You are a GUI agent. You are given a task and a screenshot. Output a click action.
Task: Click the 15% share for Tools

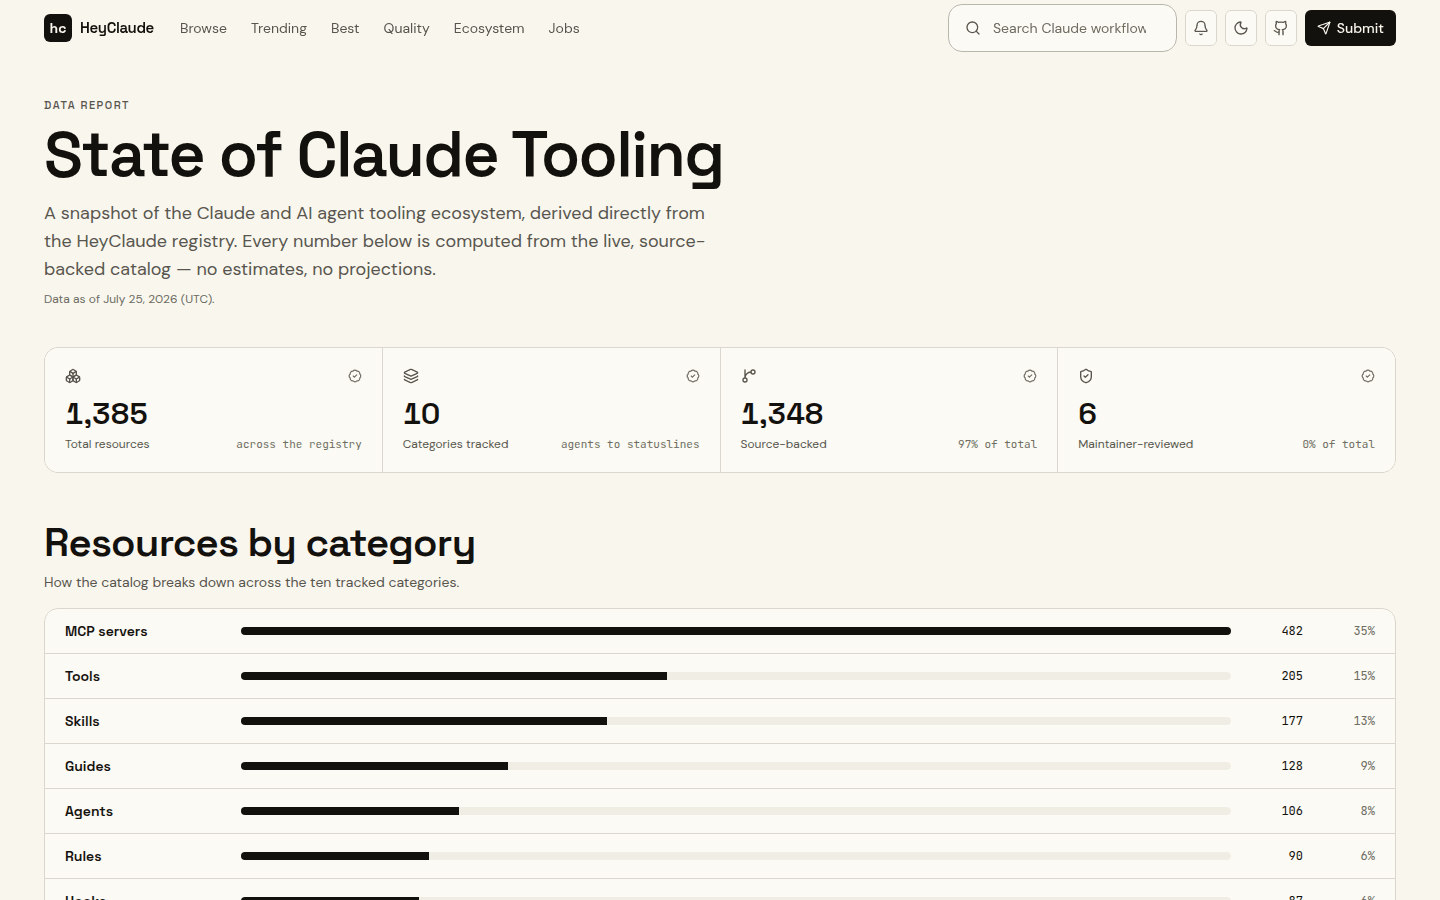point(1364,676)
